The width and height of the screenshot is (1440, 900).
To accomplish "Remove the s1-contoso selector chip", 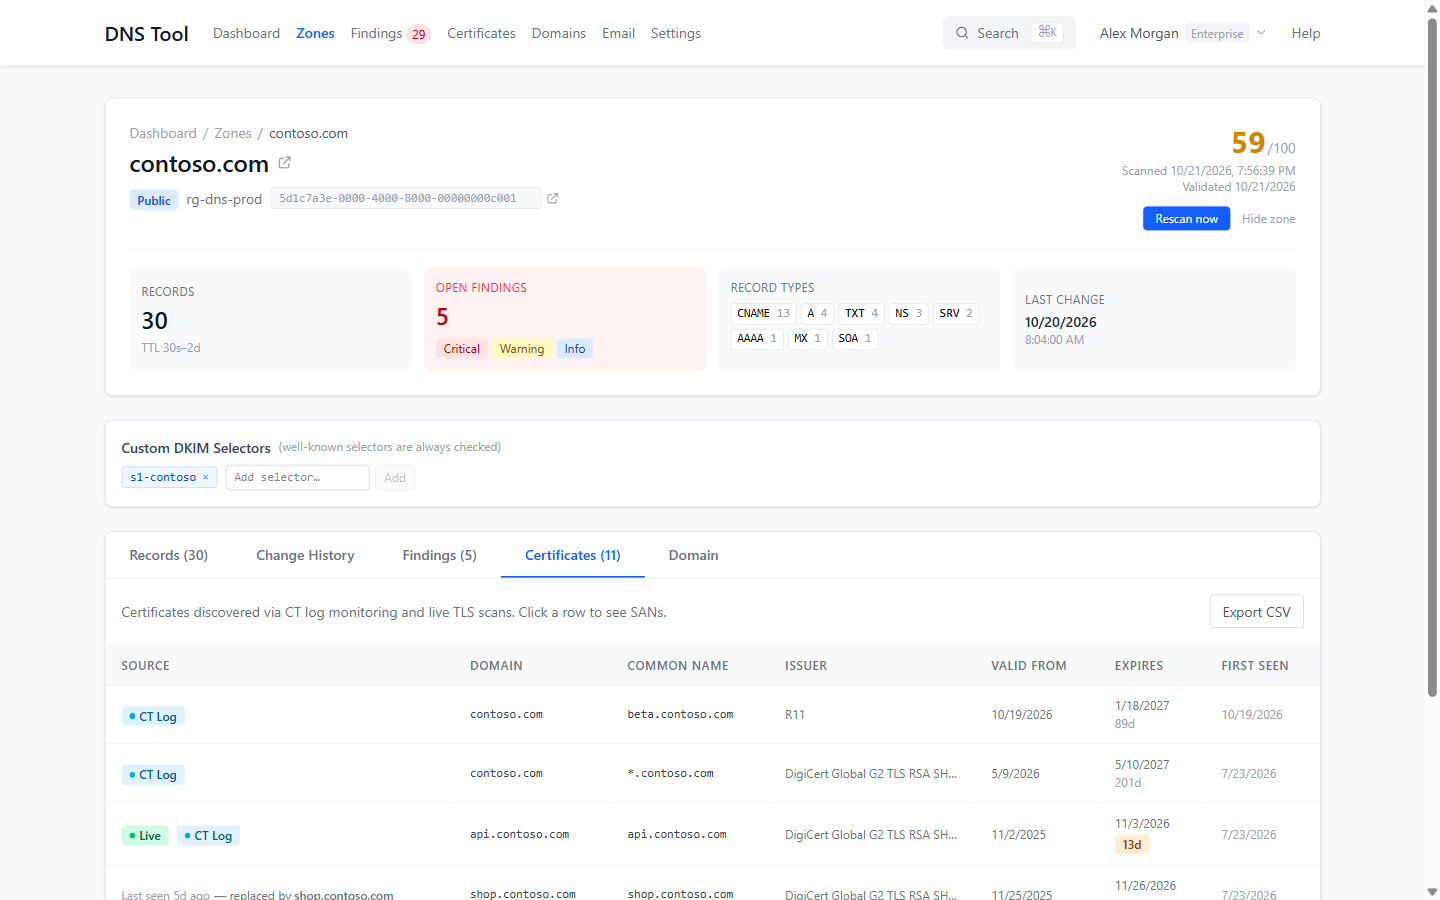I will pos(205,477).
